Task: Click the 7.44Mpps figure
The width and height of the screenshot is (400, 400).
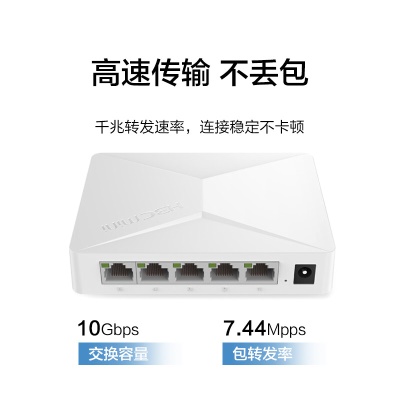Action: (x=264, y=328)
